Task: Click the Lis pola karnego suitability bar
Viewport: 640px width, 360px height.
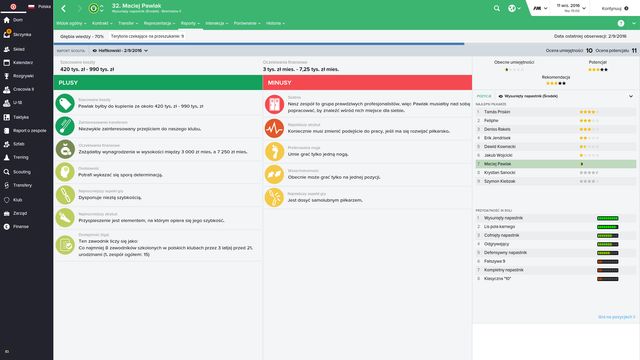Action: [607, 227]
